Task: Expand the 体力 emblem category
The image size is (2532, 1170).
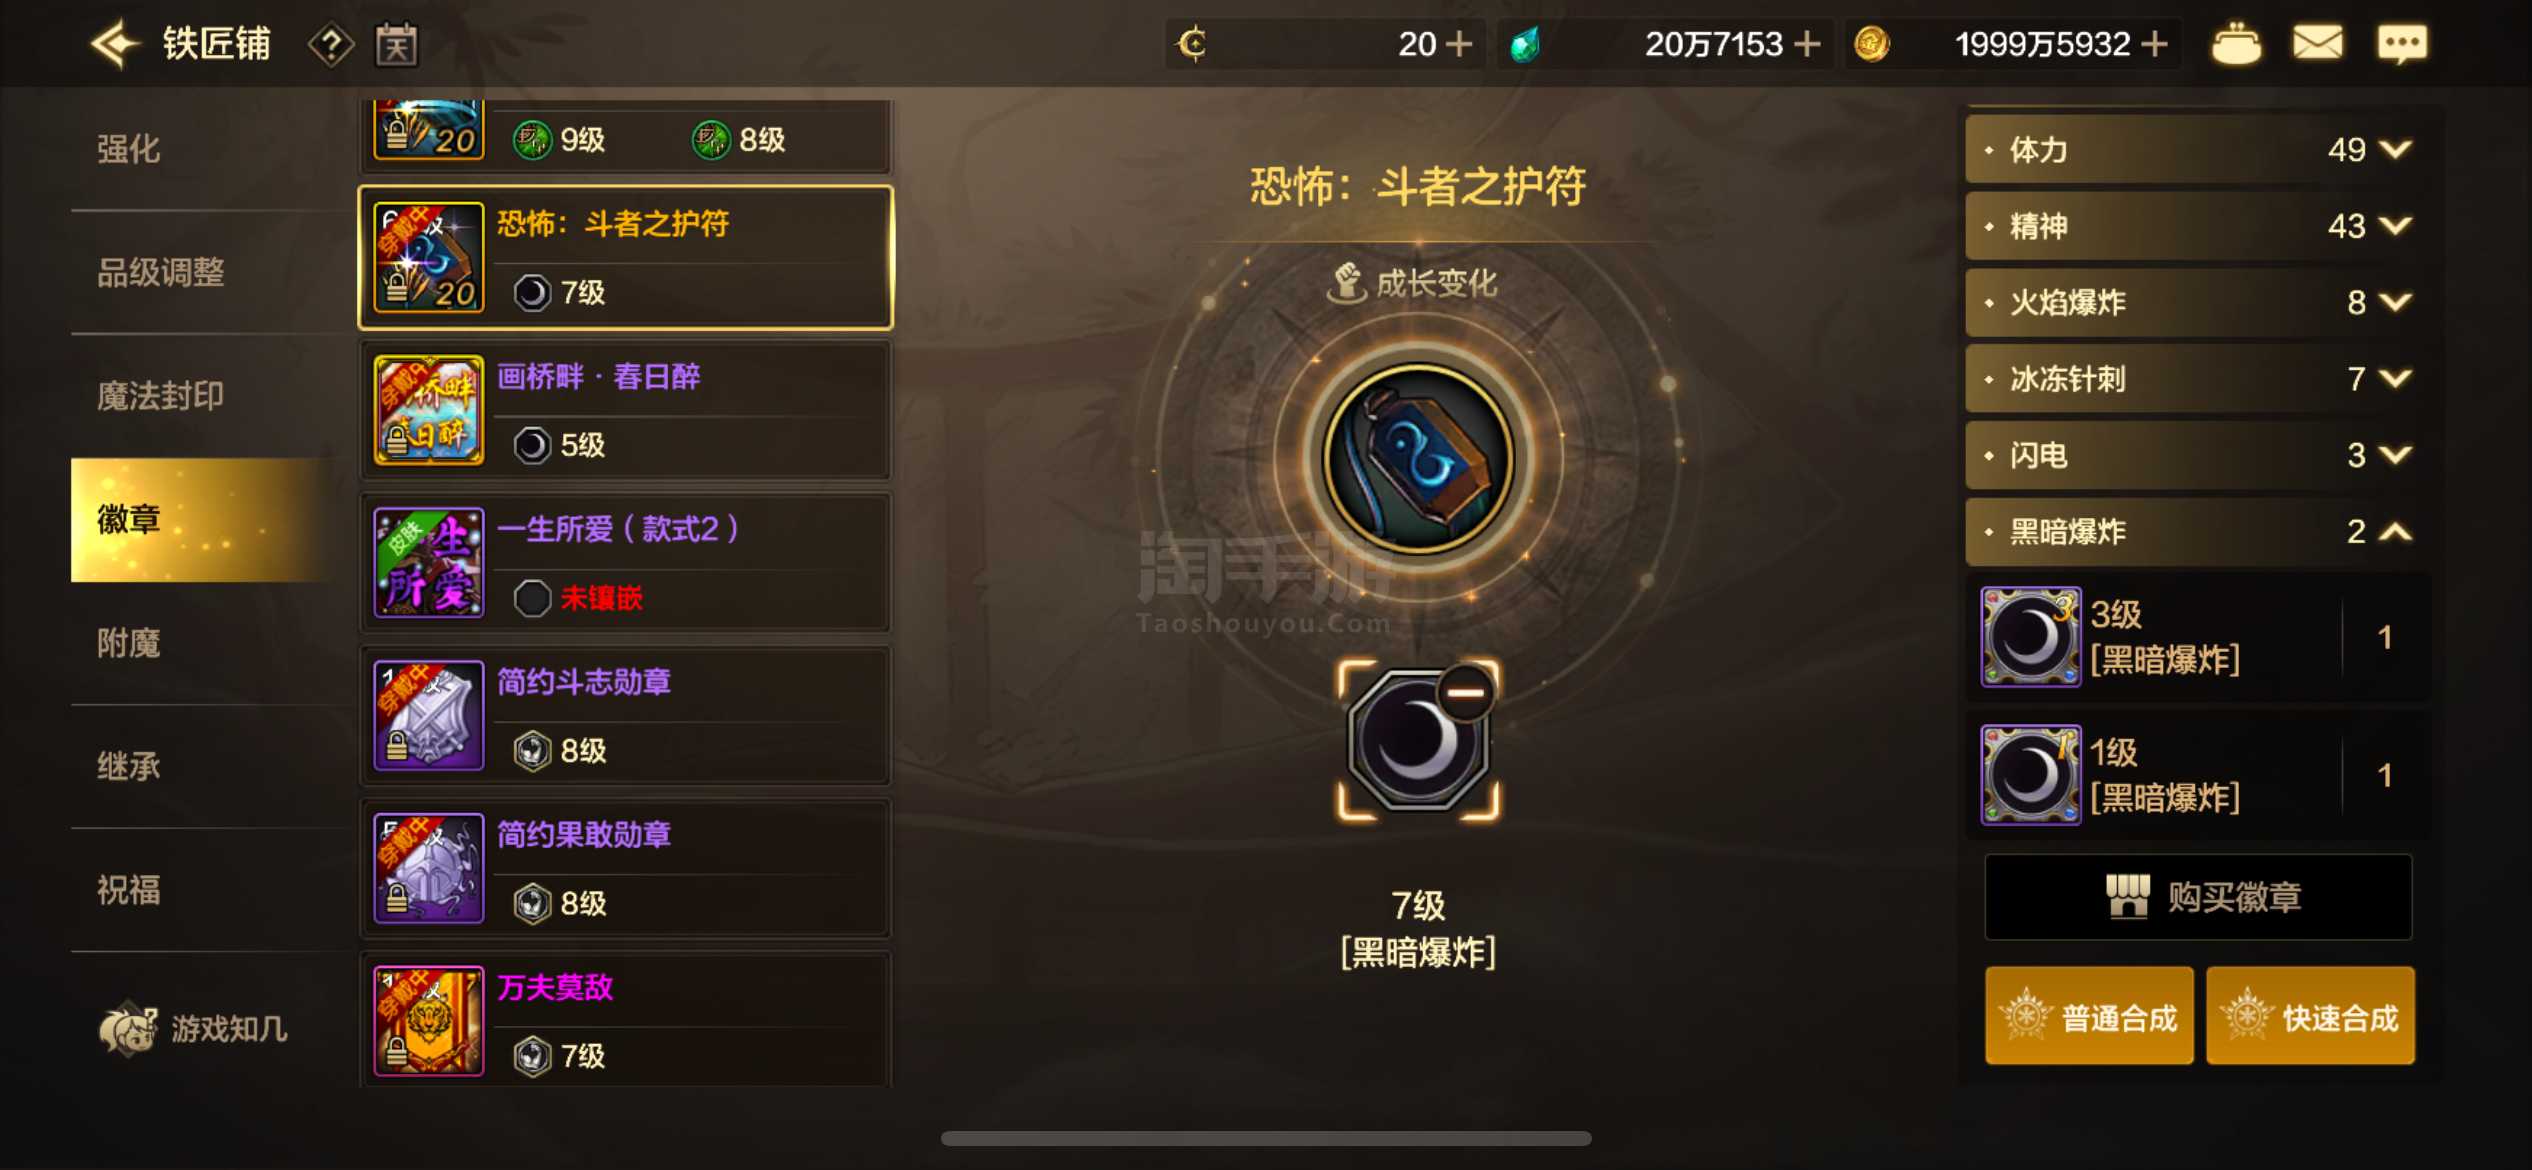Action: (x=2196, y=149)
